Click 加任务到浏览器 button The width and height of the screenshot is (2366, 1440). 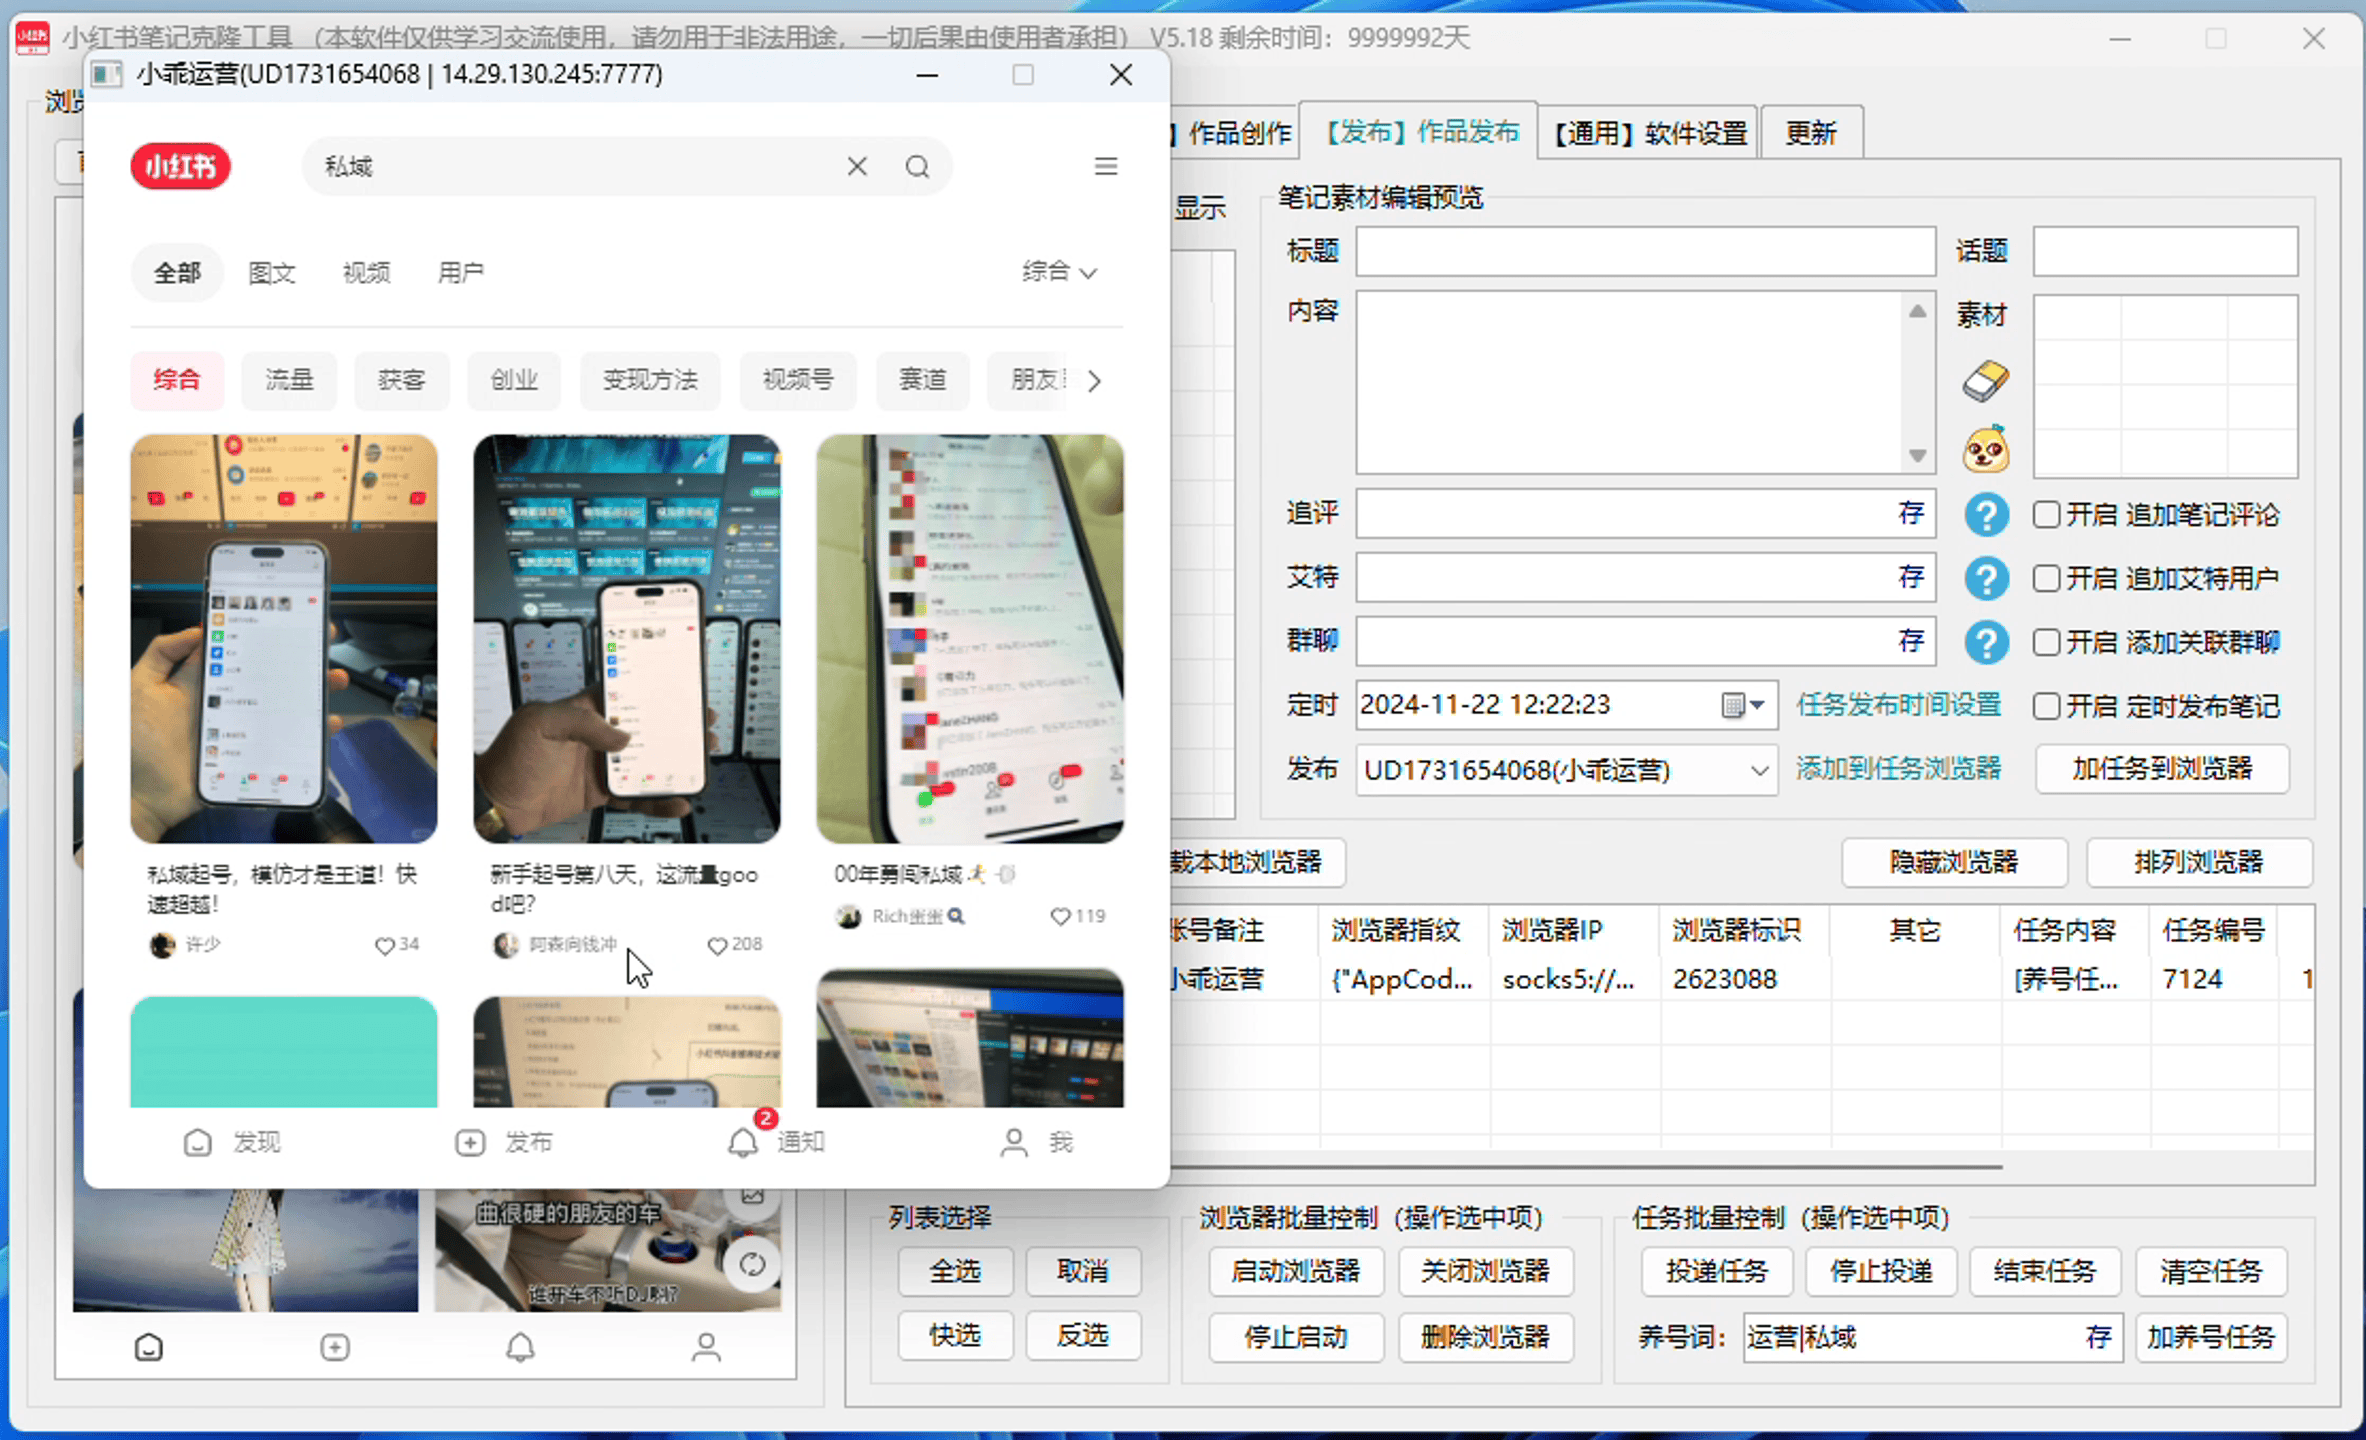pos(2161,769)
